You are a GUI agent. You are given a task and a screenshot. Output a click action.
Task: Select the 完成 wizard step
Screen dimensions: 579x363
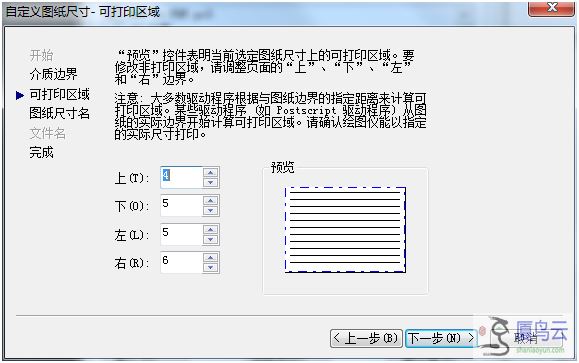coord(41,152)
